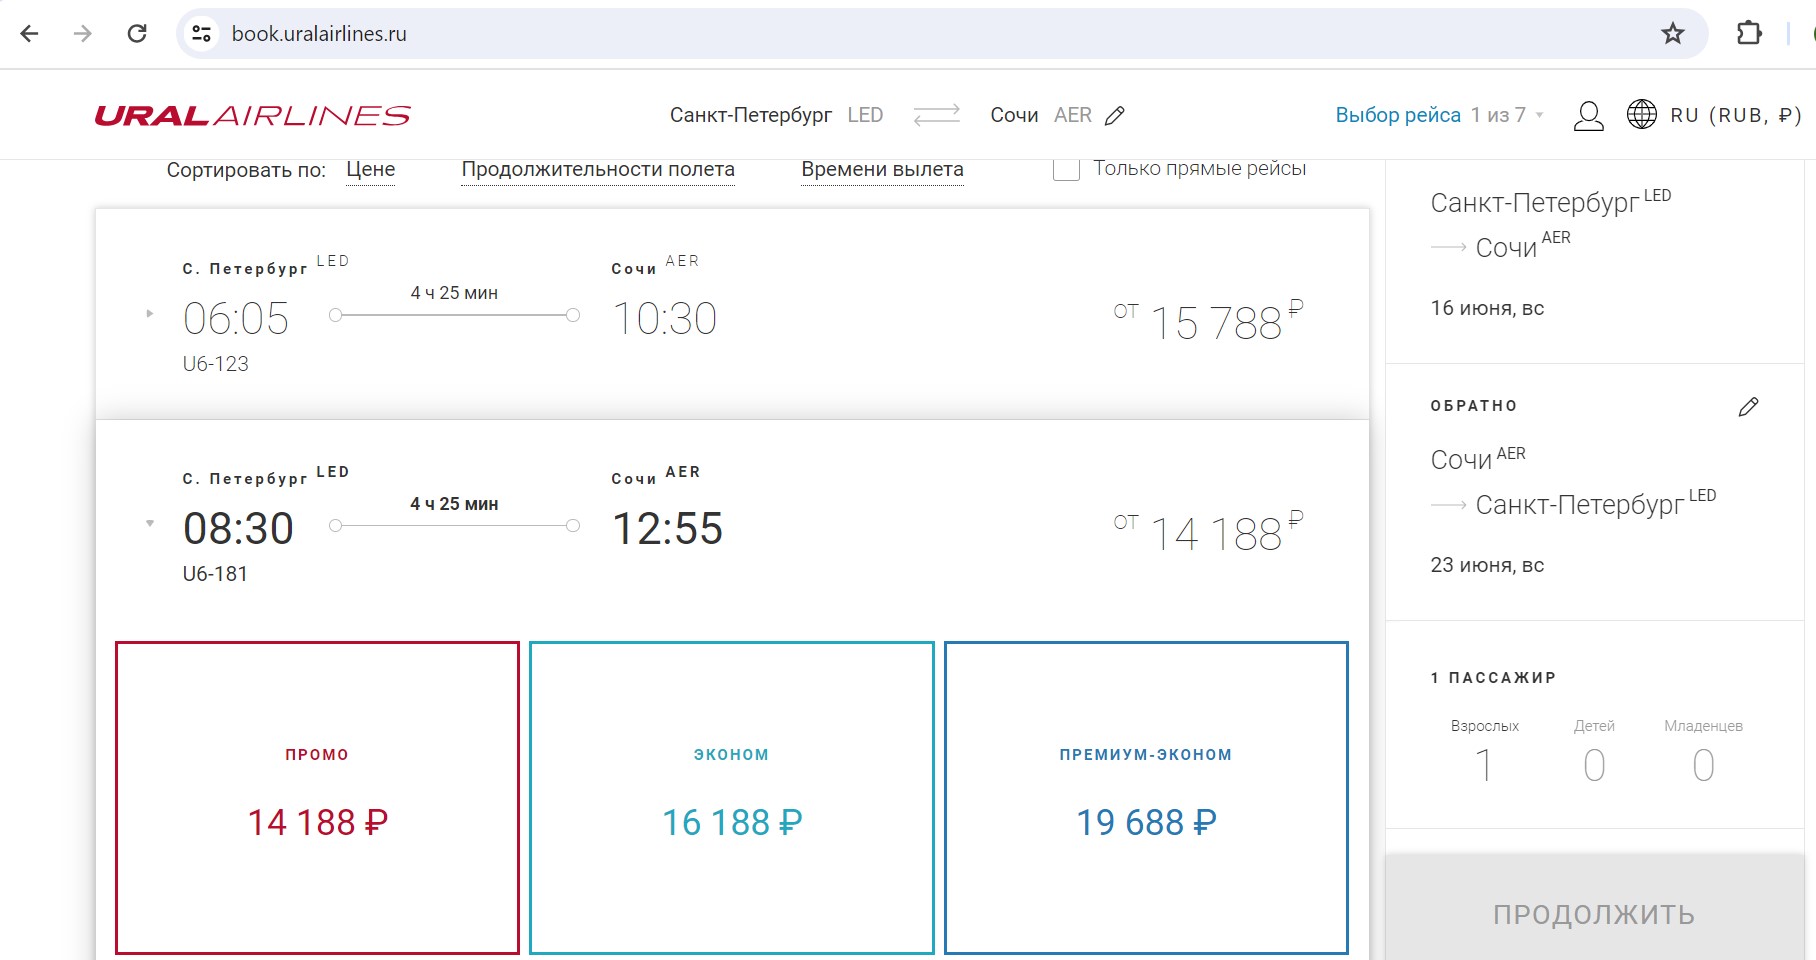Open site information icon in address bar

[201, 34]
